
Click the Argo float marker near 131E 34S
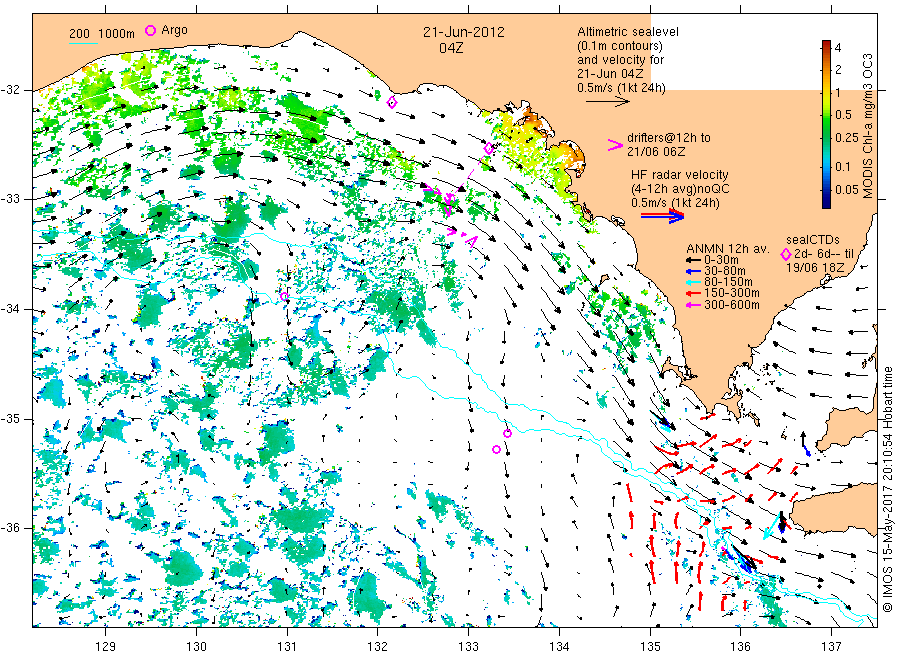click(284, 297)
